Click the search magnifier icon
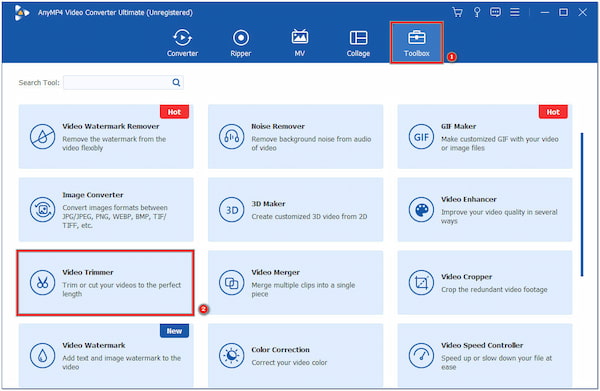Screen dimensions: 600x391 coord(176,82)
